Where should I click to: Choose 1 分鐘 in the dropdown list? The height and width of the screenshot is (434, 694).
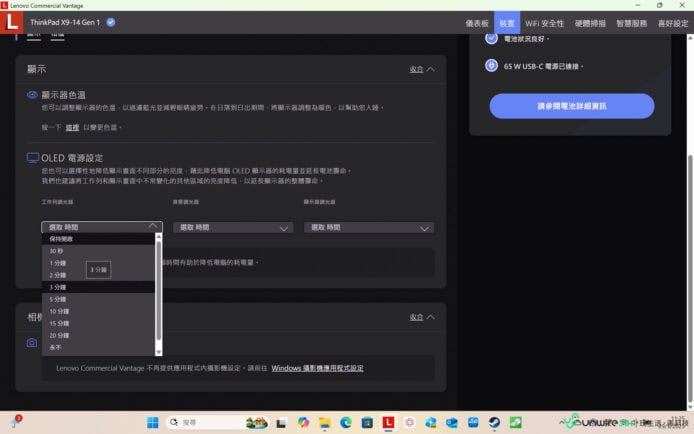[x=98, y=263]
